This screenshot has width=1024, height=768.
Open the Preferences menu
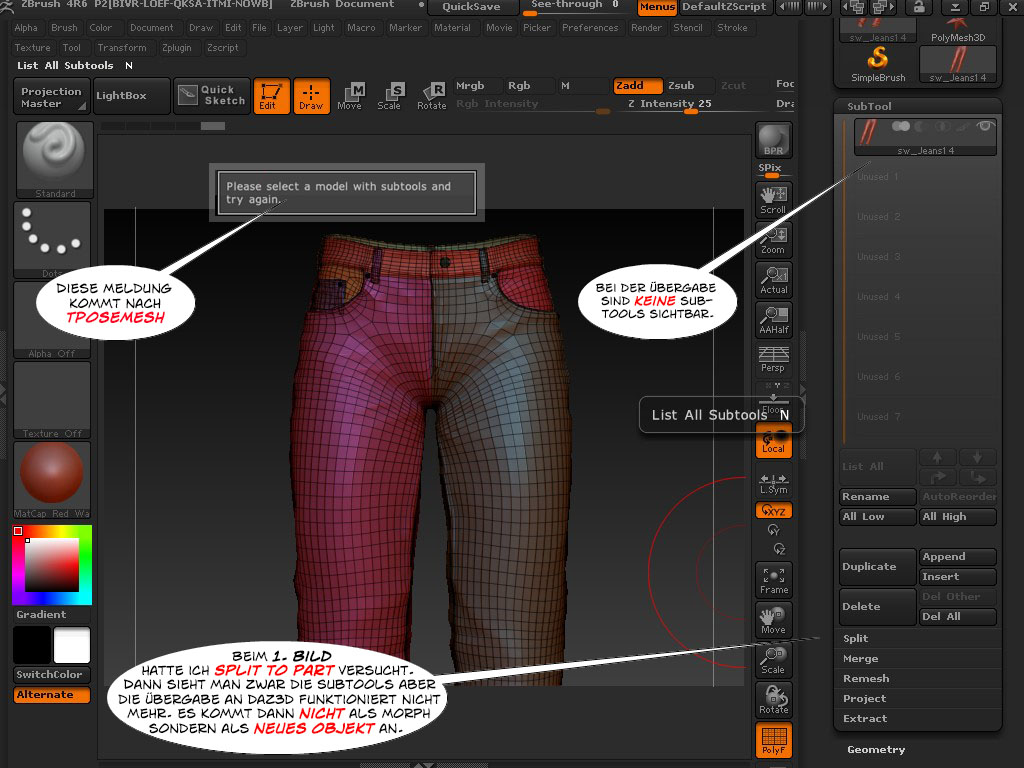tap(590, 28)
